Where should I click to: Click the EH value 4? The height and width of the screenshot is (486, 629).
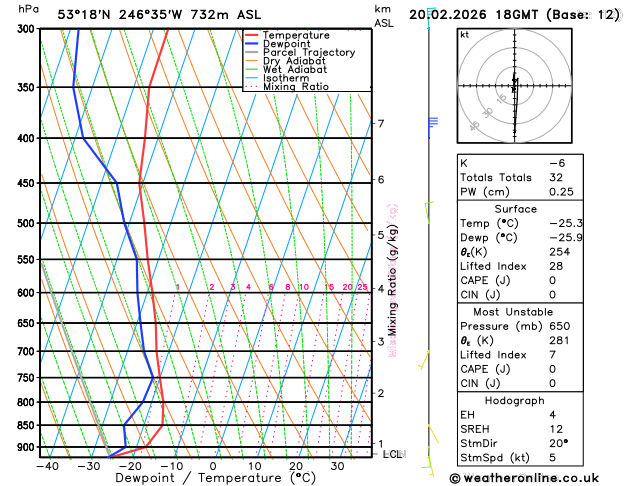coord(553,415)
